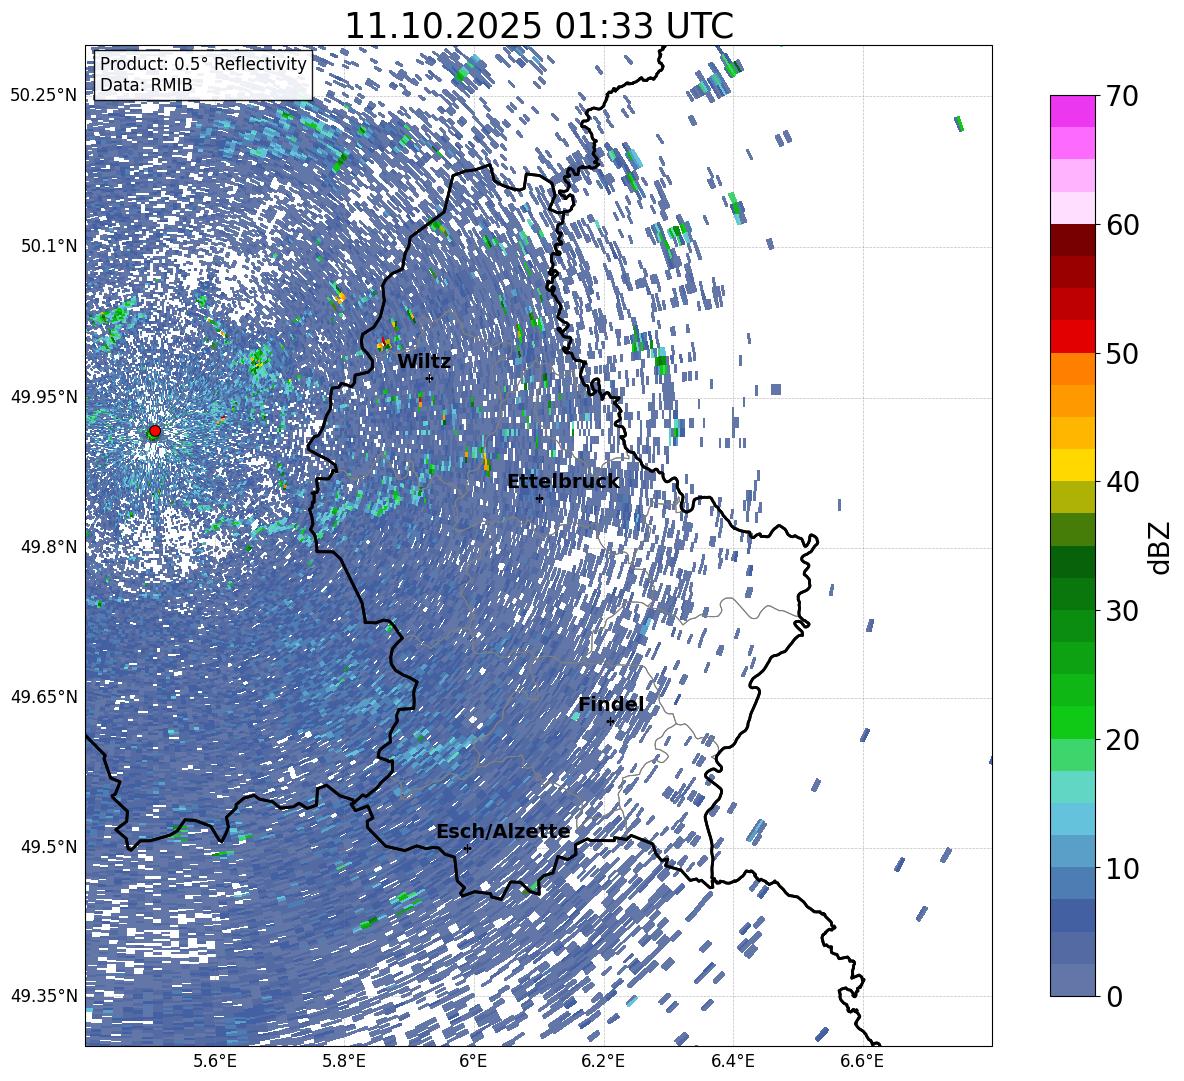1184x1081 pixels.
Task: Click the 0 tick on colorbar
Action: [x=1115, y=996]
